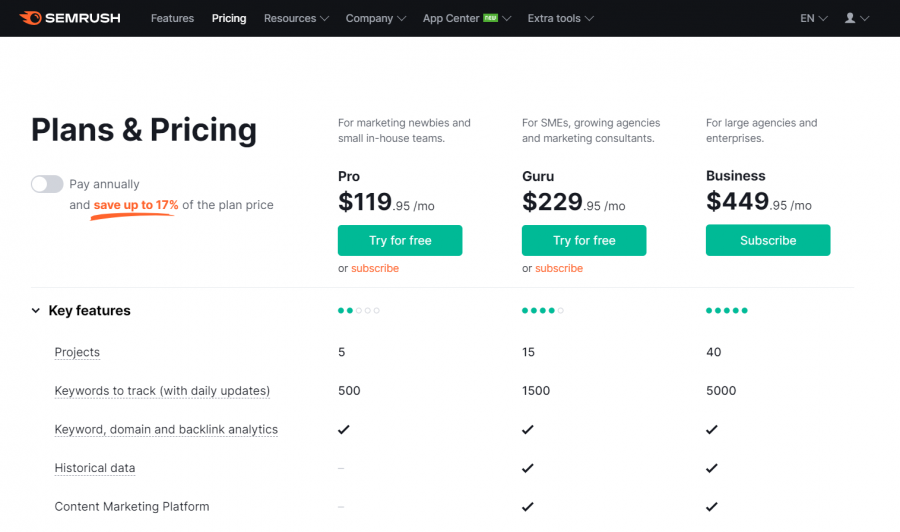Click the $229.95 /mo Guru price
Image resolution: width=900 pixels, height=532 pixels.
click(x=573, y=202)
